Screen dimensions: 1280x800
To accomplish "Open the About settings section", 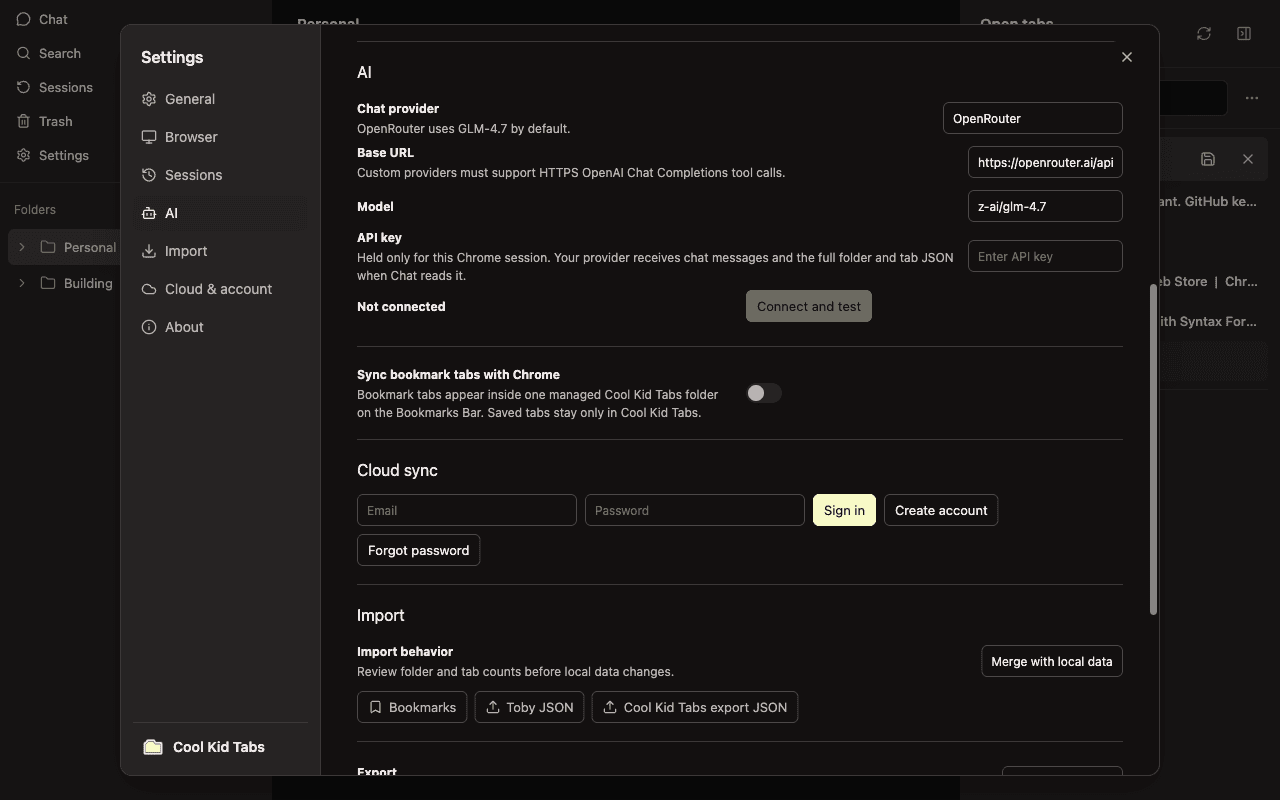I will pos(219,327).
